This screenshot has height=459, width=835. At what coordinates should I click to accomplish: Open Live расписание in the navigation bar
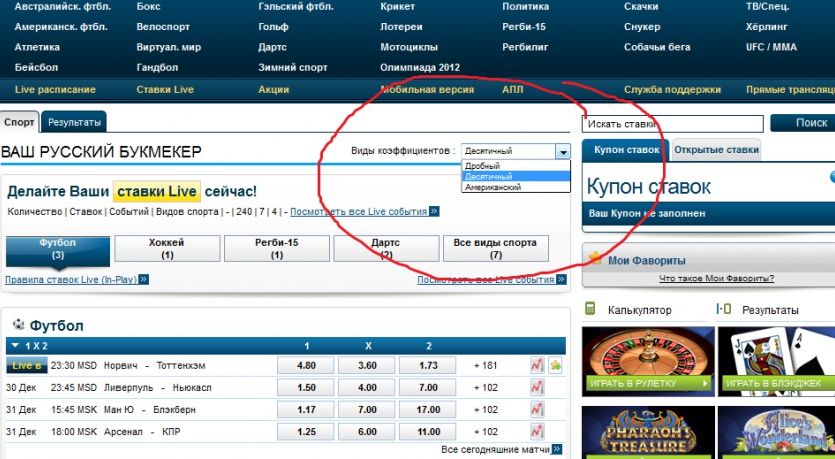point(55,89)
